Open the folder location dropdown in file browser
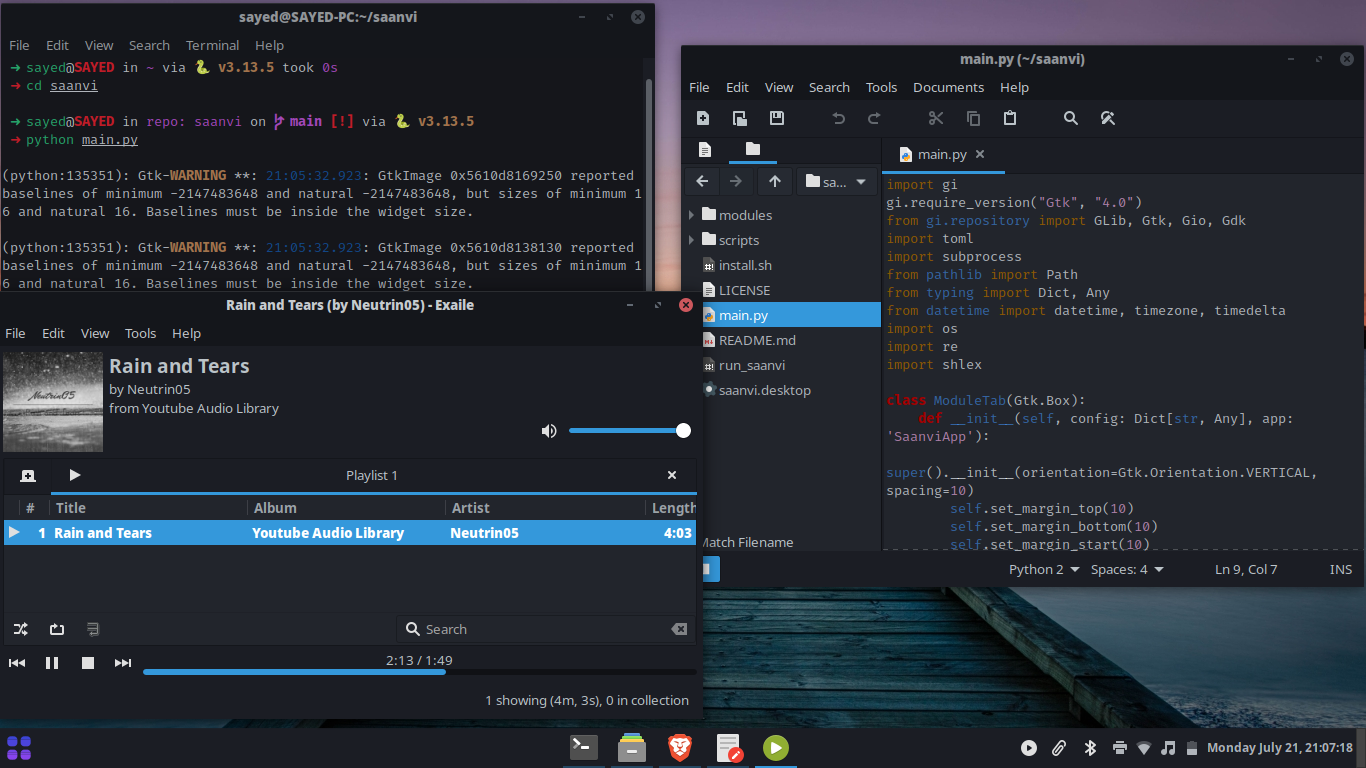 point(837,181)
